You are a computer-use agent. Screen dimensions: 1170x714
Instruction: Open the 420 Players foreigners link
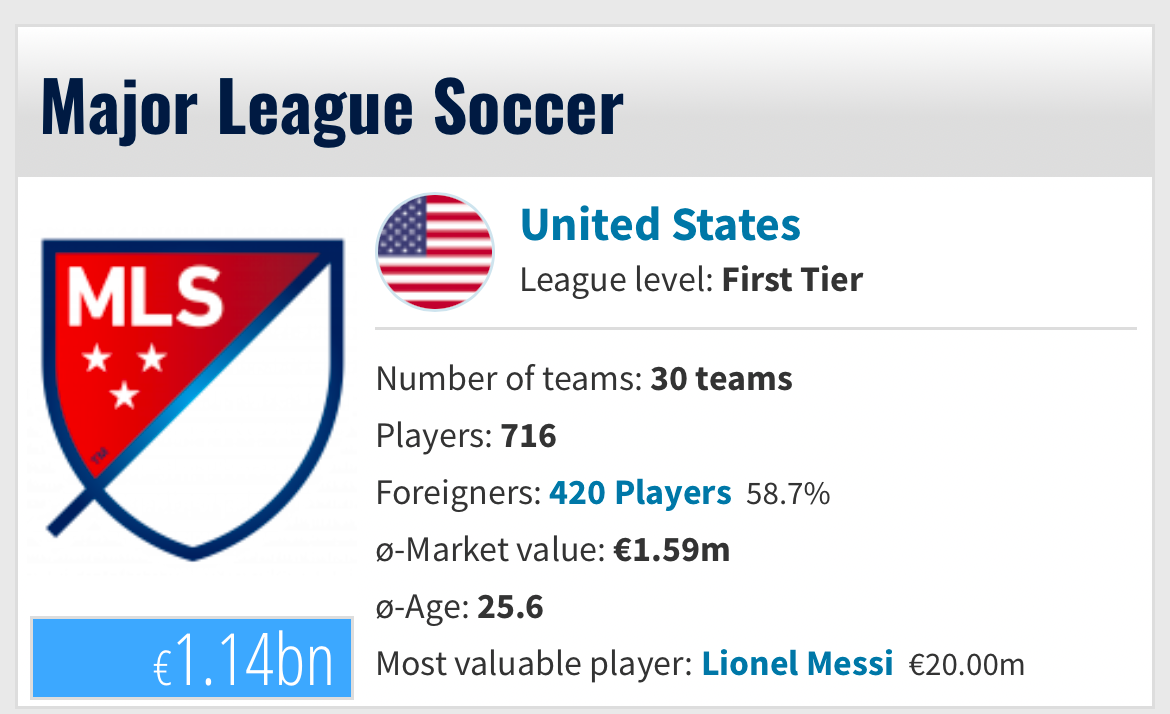(x=640, y=493)
